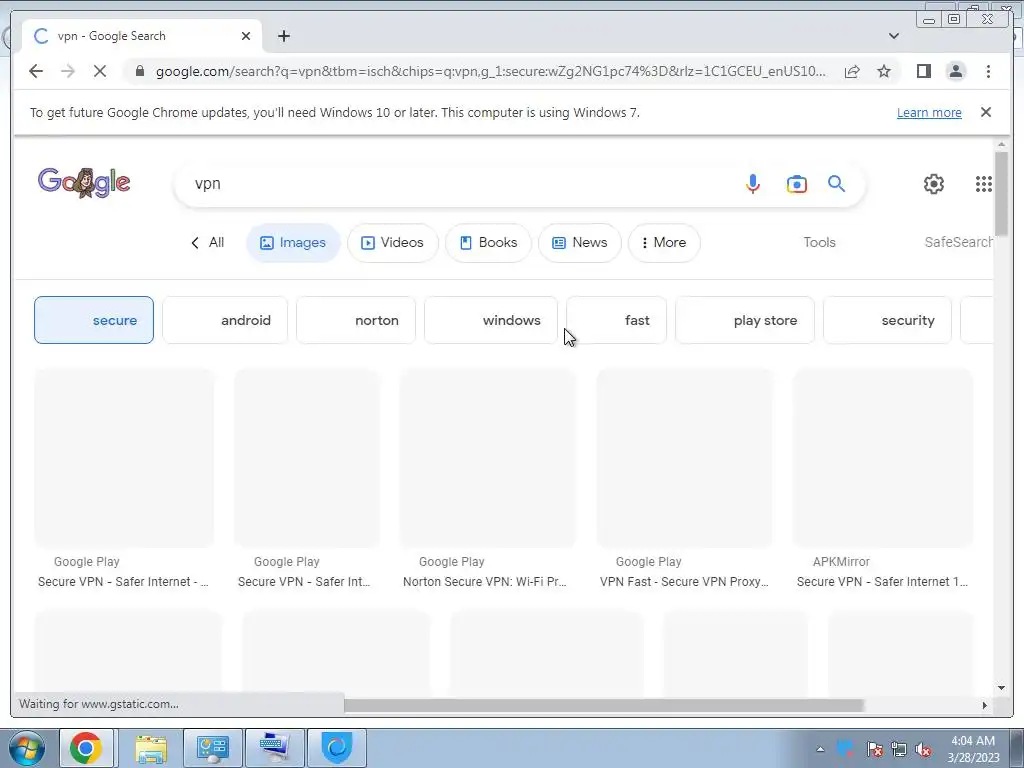The width and height of the screenshot is (1024, 768).
Task: Switch to News results
Action: click(580, 243)
